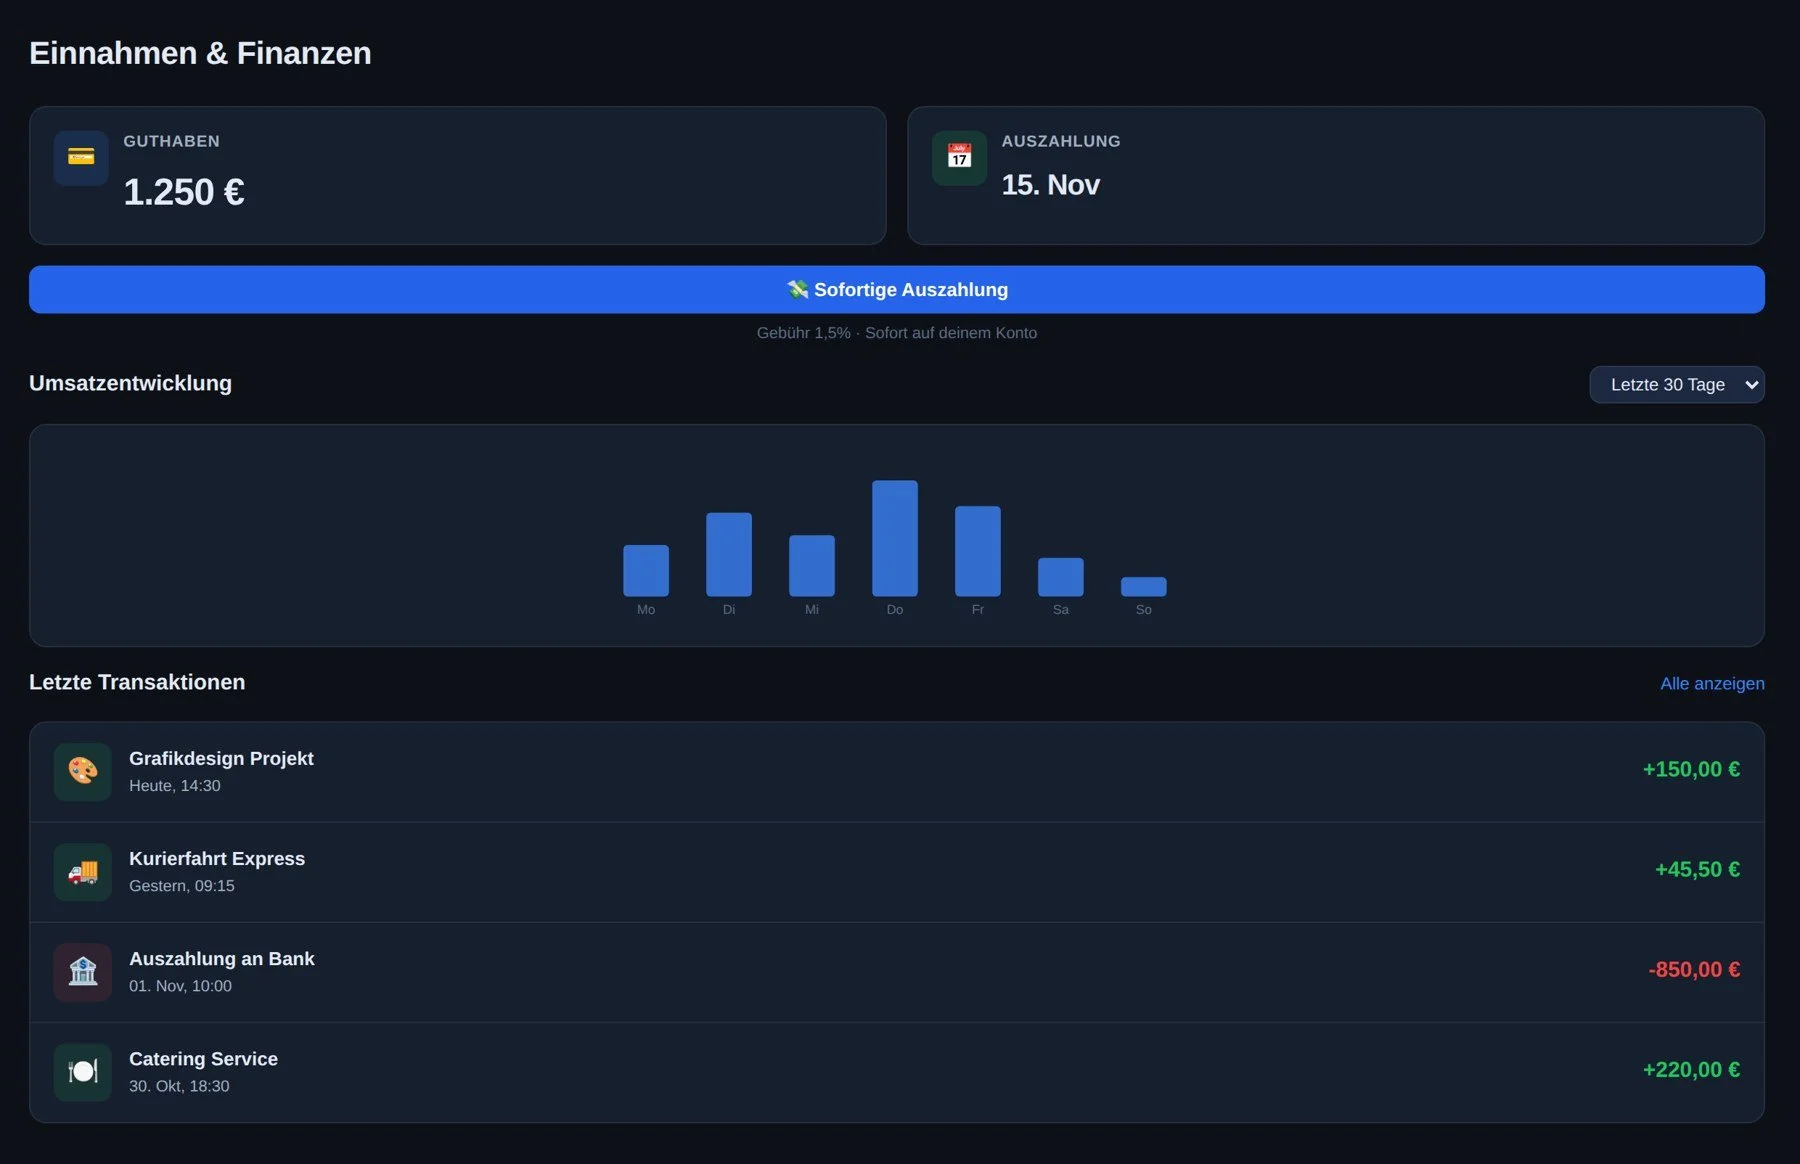Click the 01. Nov, 10:00 timestamp
Viewport: 1800px width, 1164px height.
tap(180, 986)
